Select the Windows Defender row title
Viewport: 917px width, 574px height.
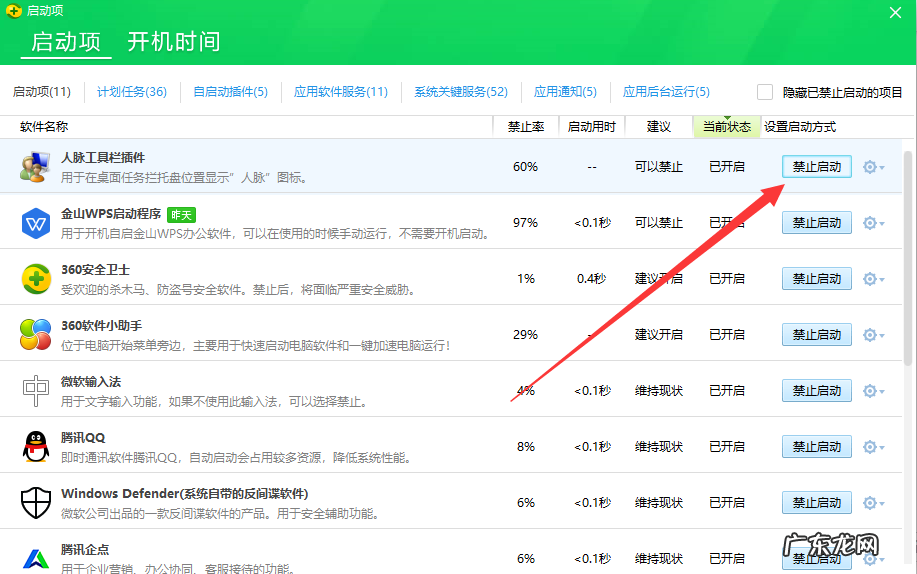pyautogui.click(x=185, y=494)
